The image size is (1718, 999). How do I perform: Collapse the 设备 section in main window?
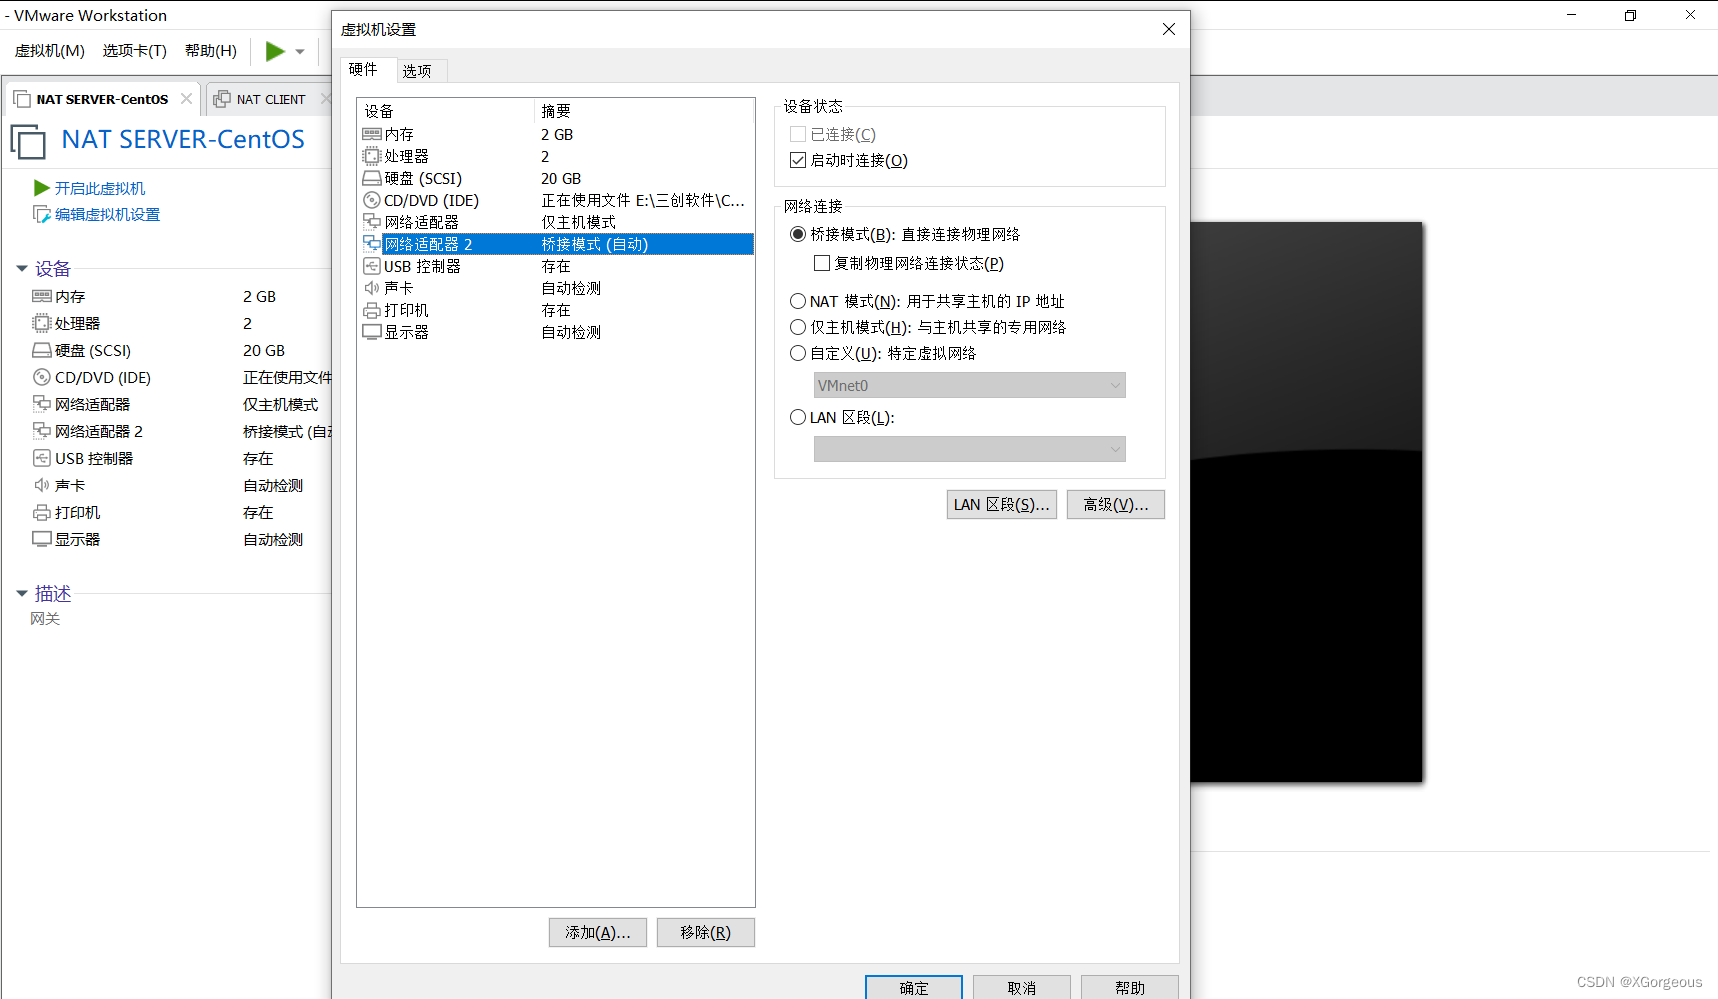coord(22,268)
